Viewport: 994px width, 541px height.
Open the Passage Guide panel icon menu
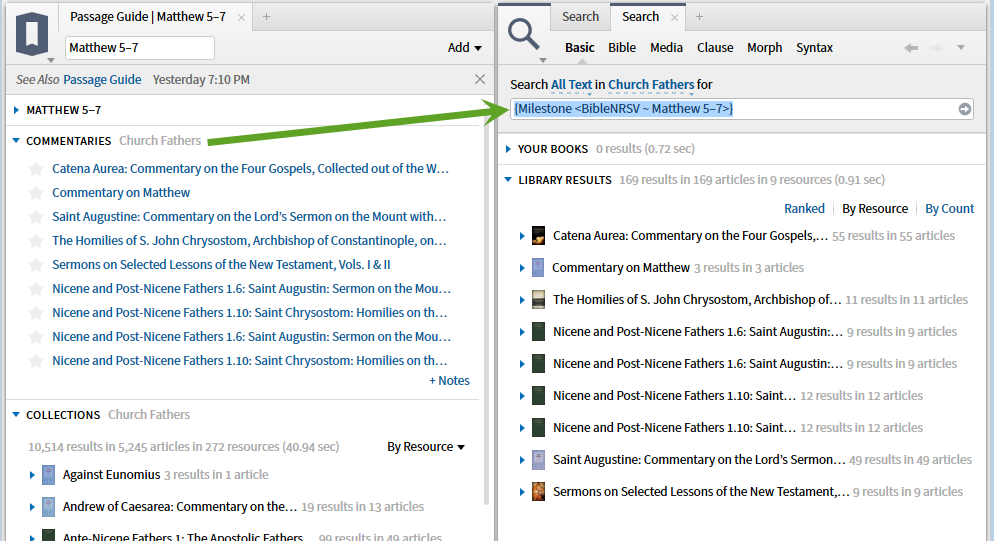[32, 34]
